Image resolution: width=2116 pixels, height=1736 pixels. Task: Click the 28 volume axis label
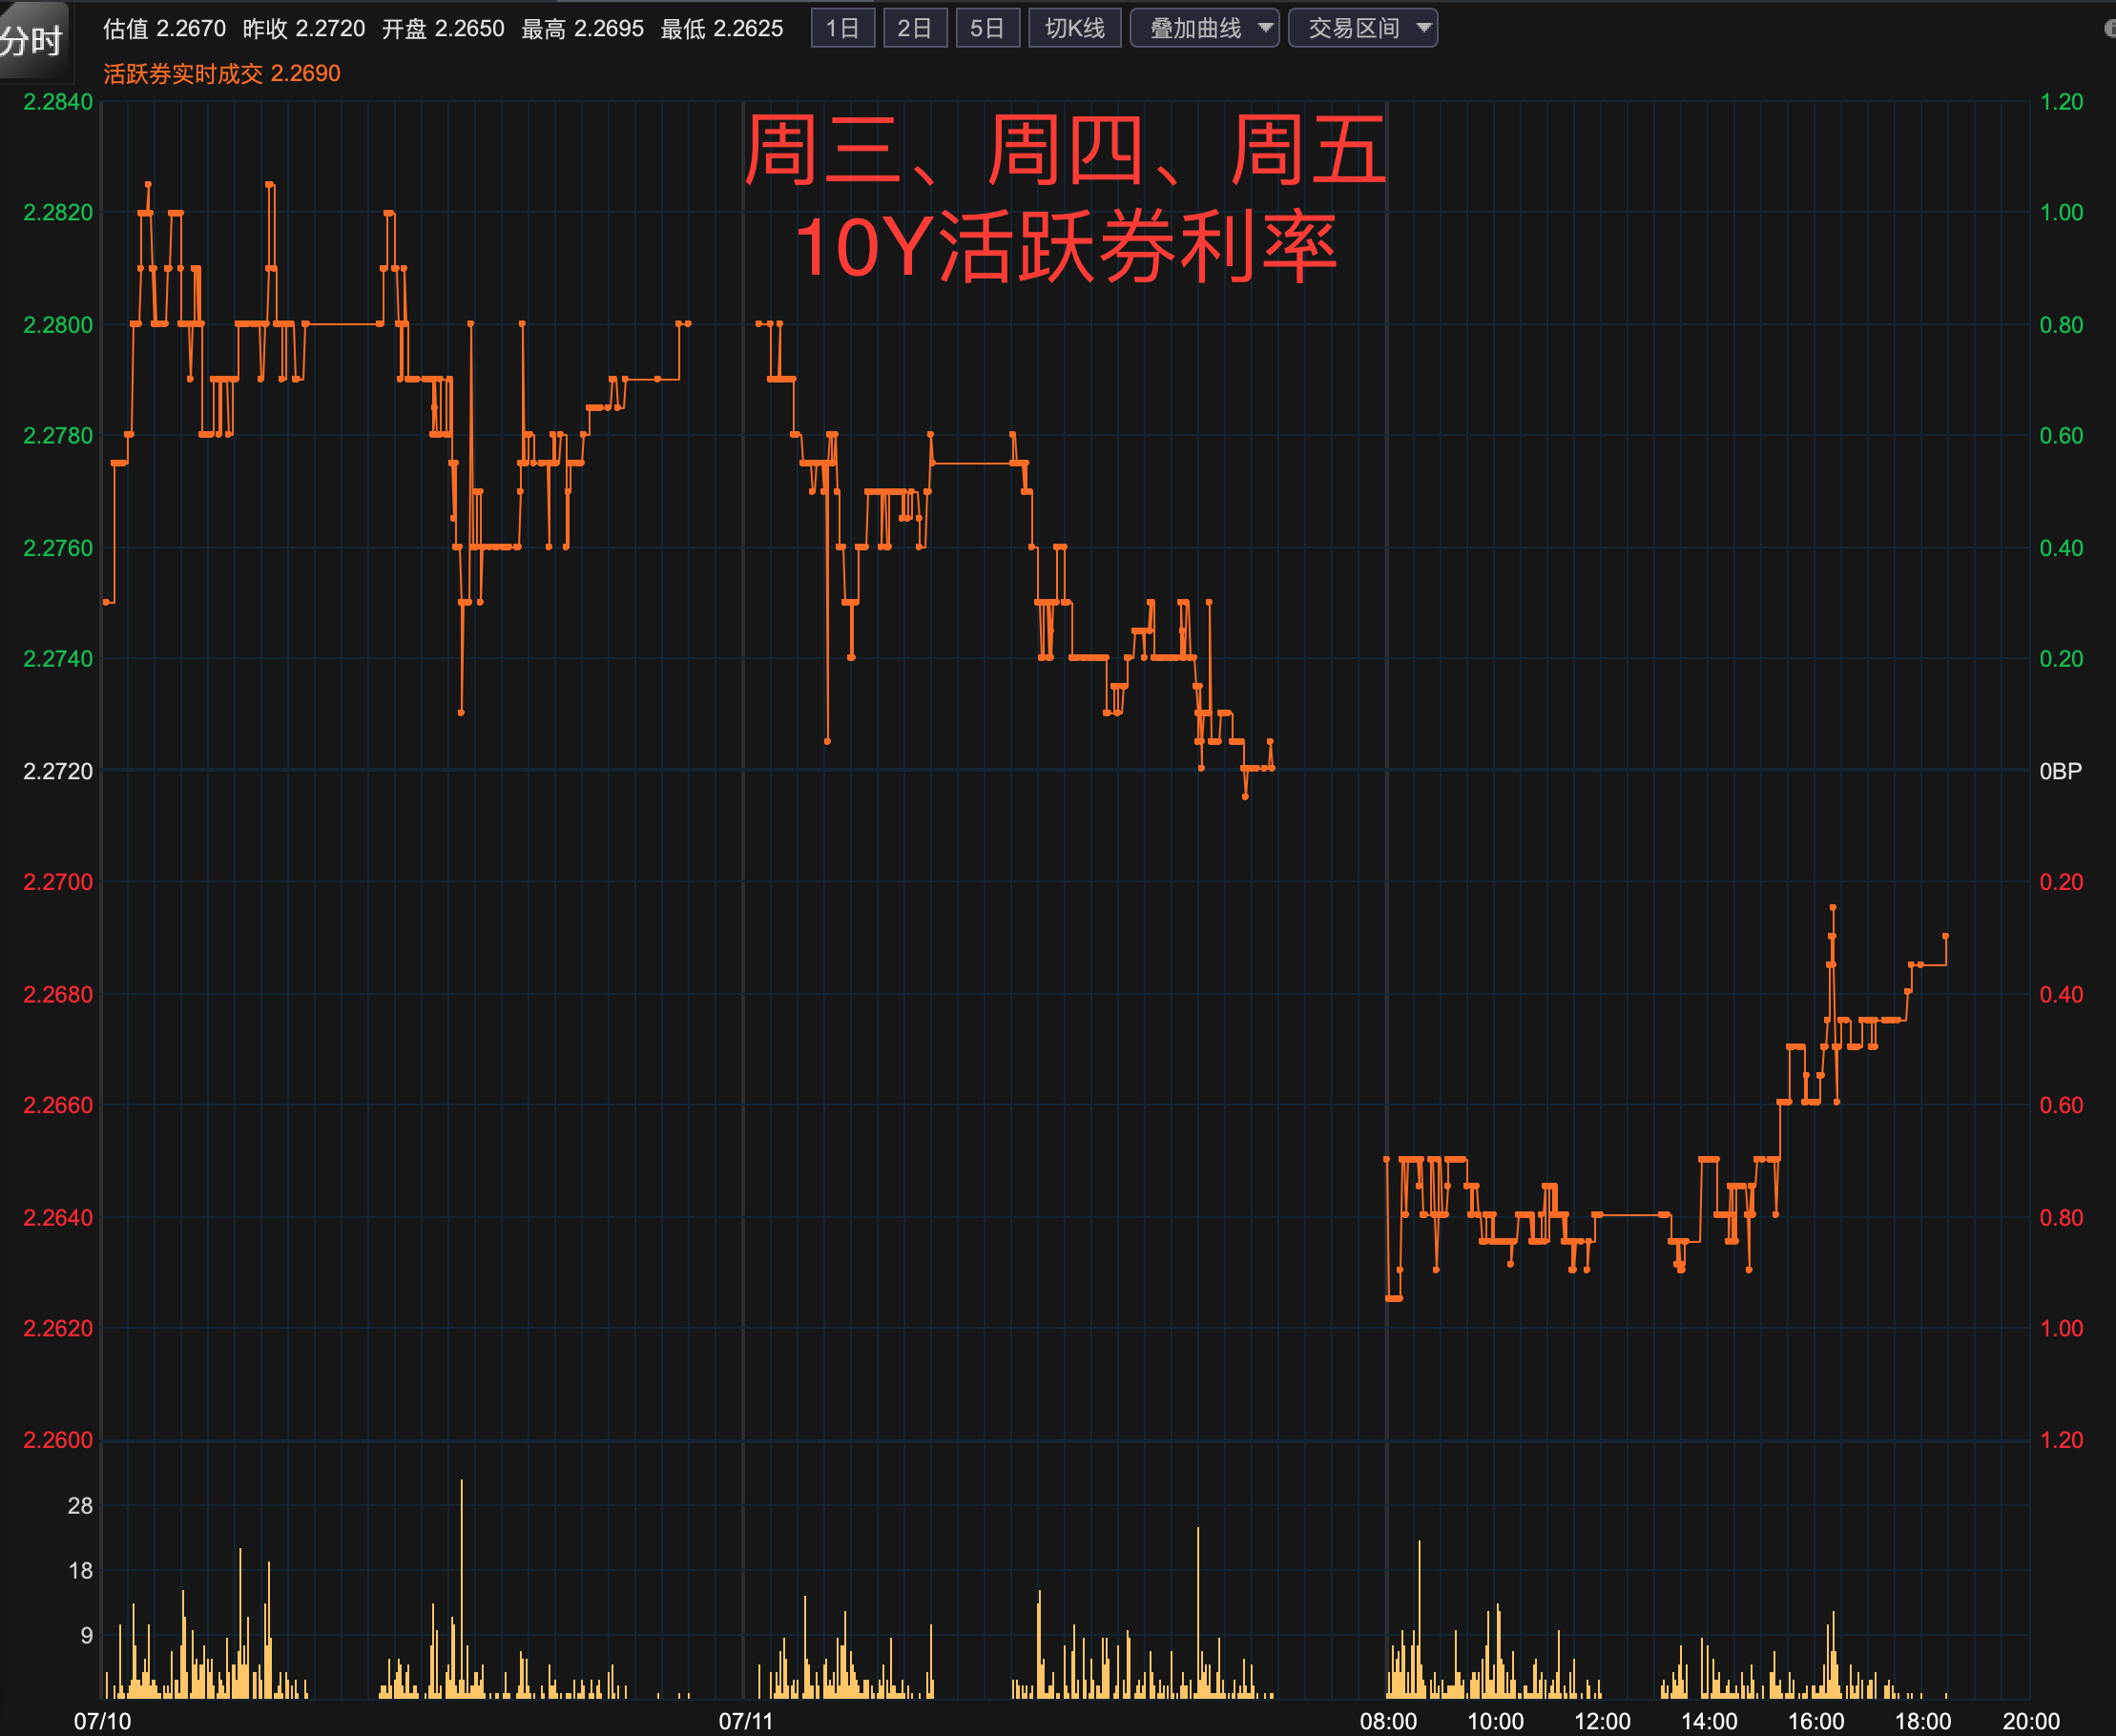pos(80,1505)
